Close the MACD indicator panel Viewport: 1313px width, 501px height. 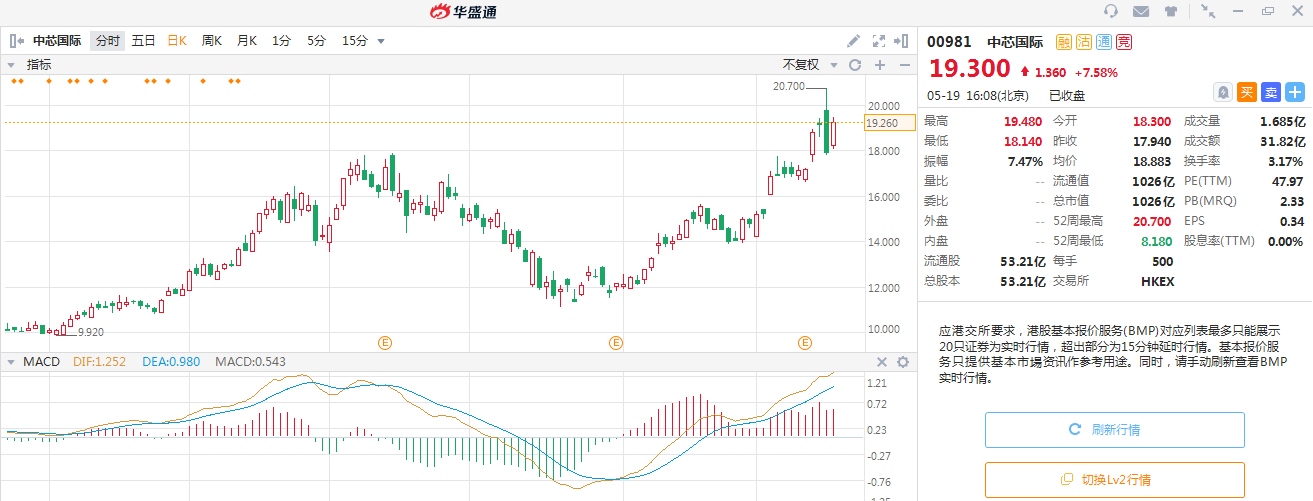tap(882, 362)
